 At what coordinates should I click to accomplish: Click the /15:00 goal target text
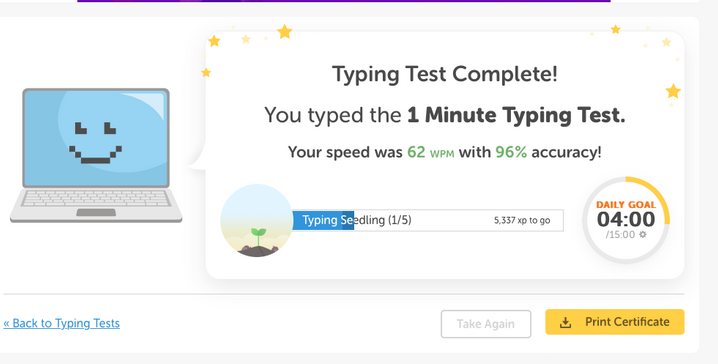pos(620,234)
